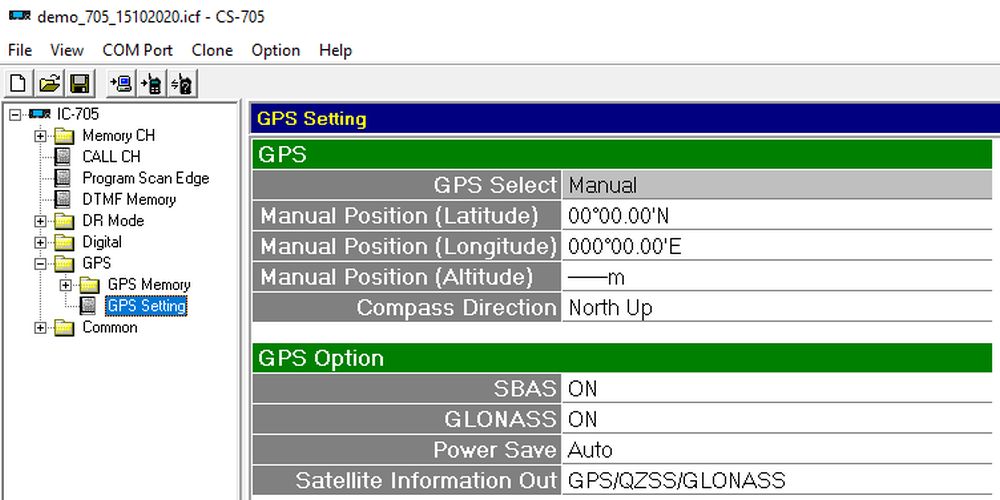Select DR Mode in the tree

(113, 221)
